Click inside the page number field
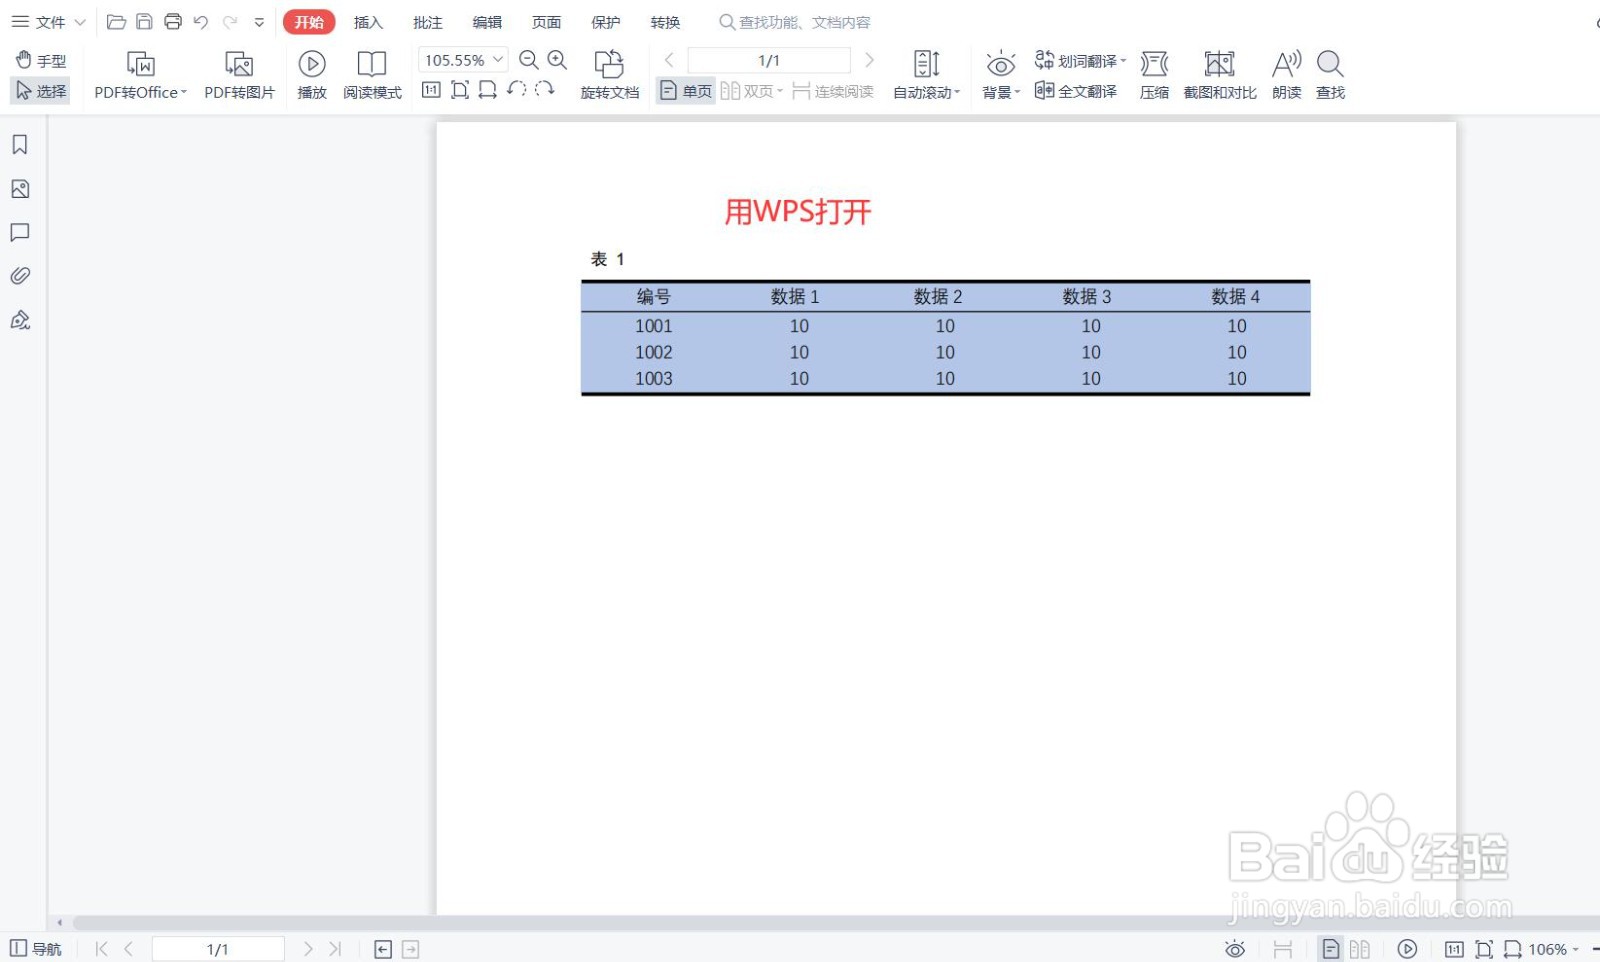 pyautogui.click(x=767, y=59)
